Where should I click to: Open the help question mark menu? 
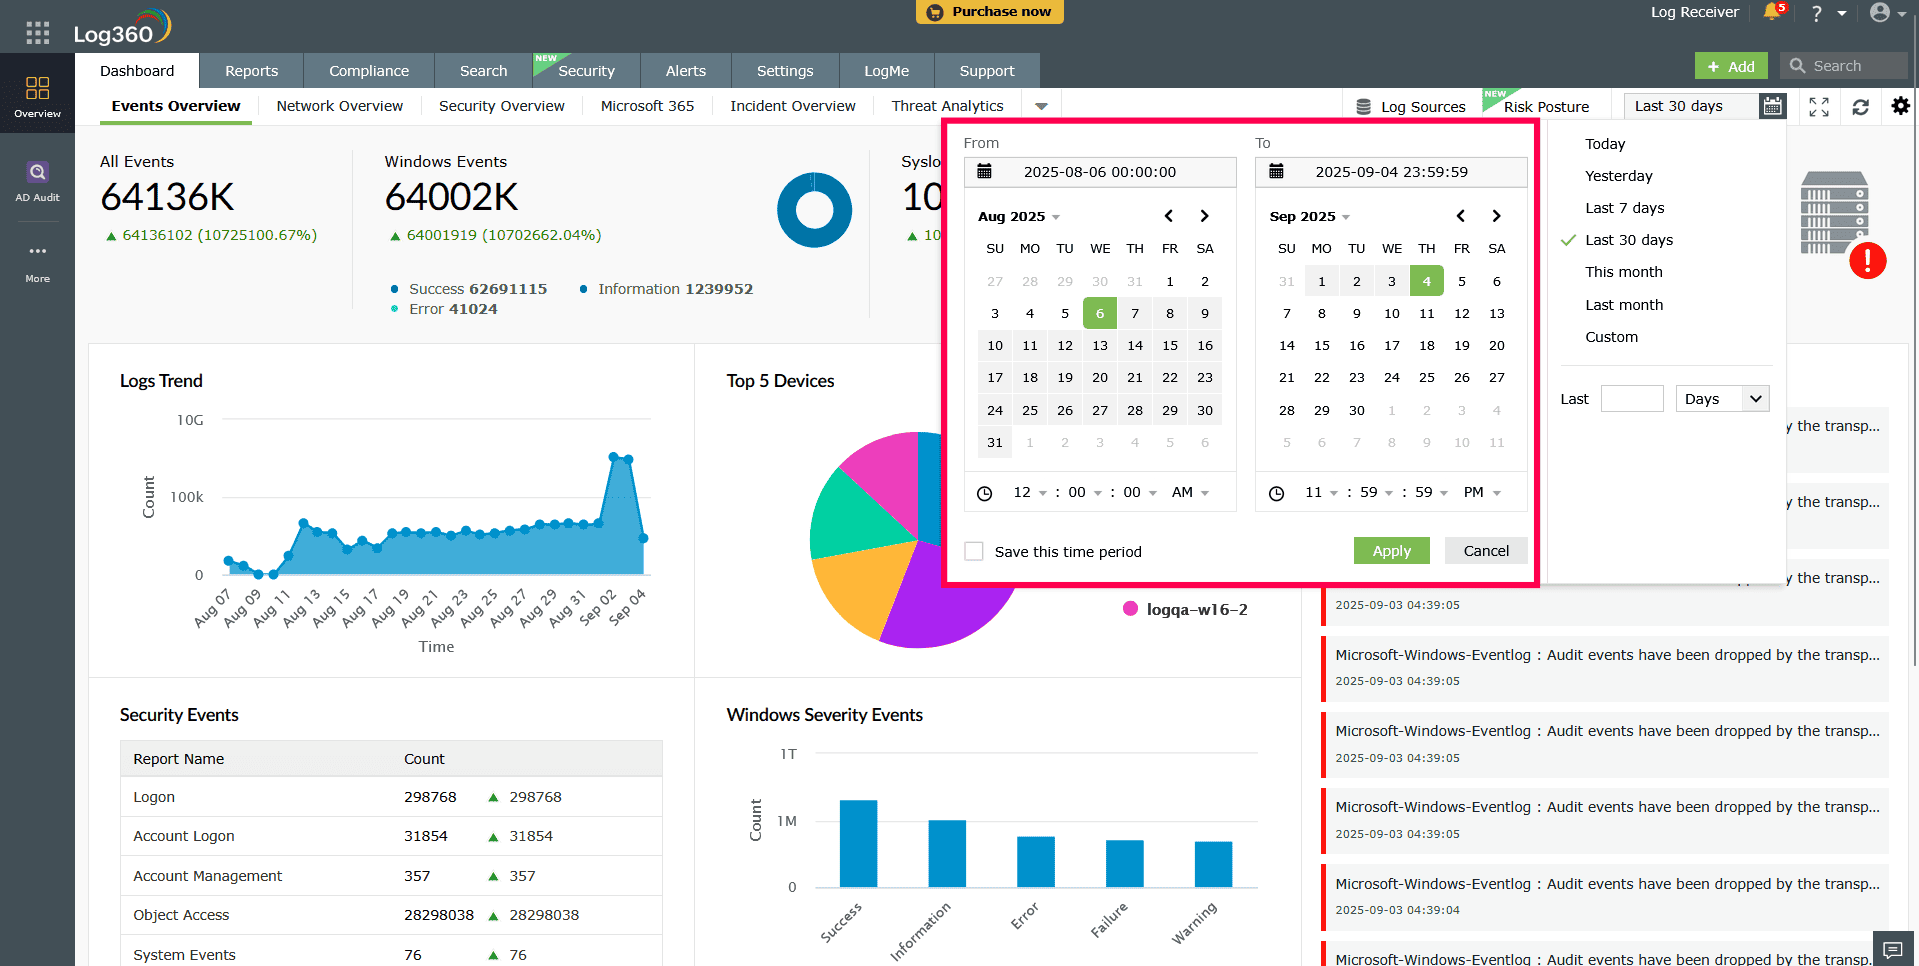tap(1817, 13)
